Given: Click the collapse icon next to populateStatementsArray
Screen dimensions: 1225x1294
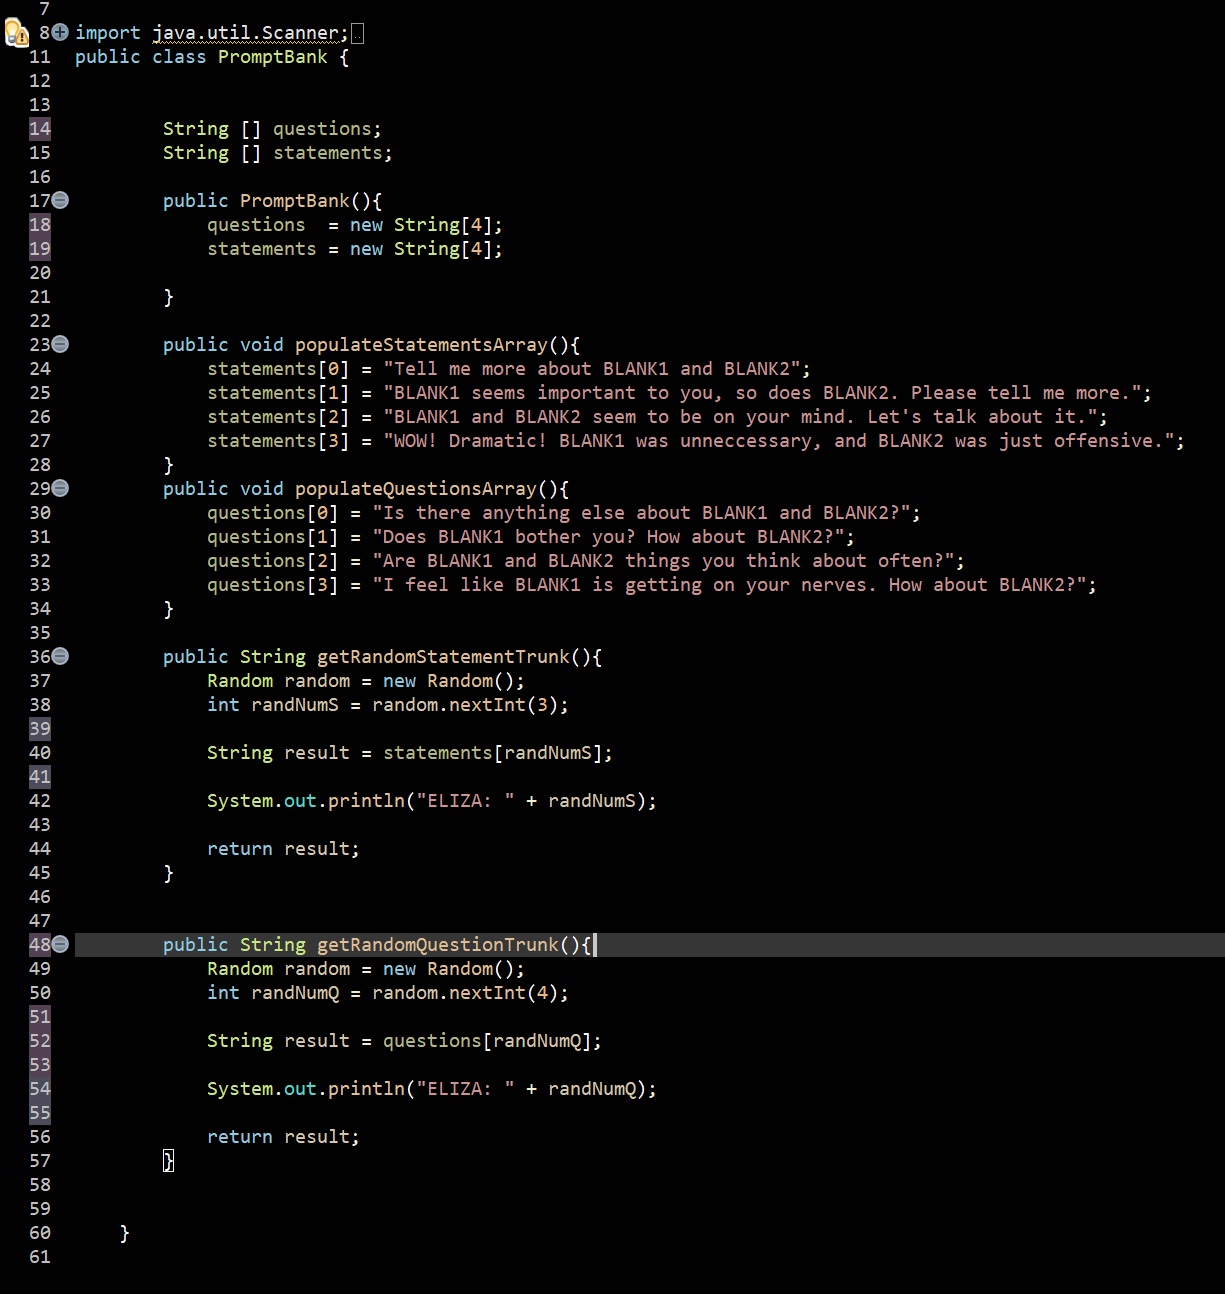Looking at the screenshot, I should 58,344.
